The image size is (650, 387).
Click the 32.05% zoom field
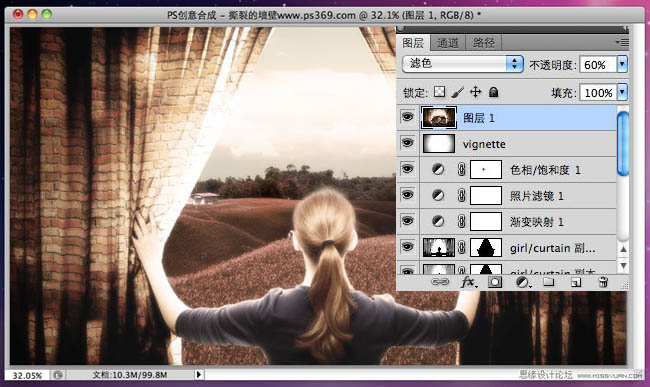(x=27, y=375)
